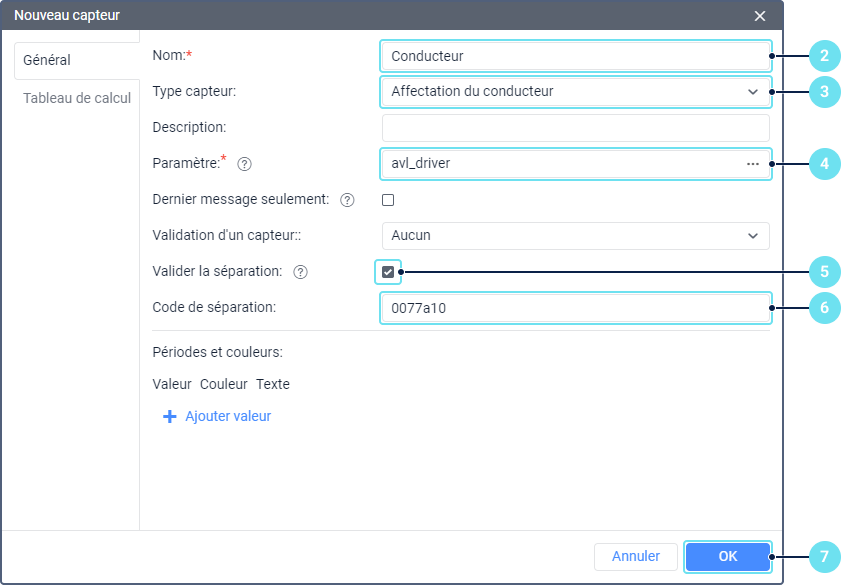Click the numbered callout marker 7
841x585 pixels.
tap(824, 556)
